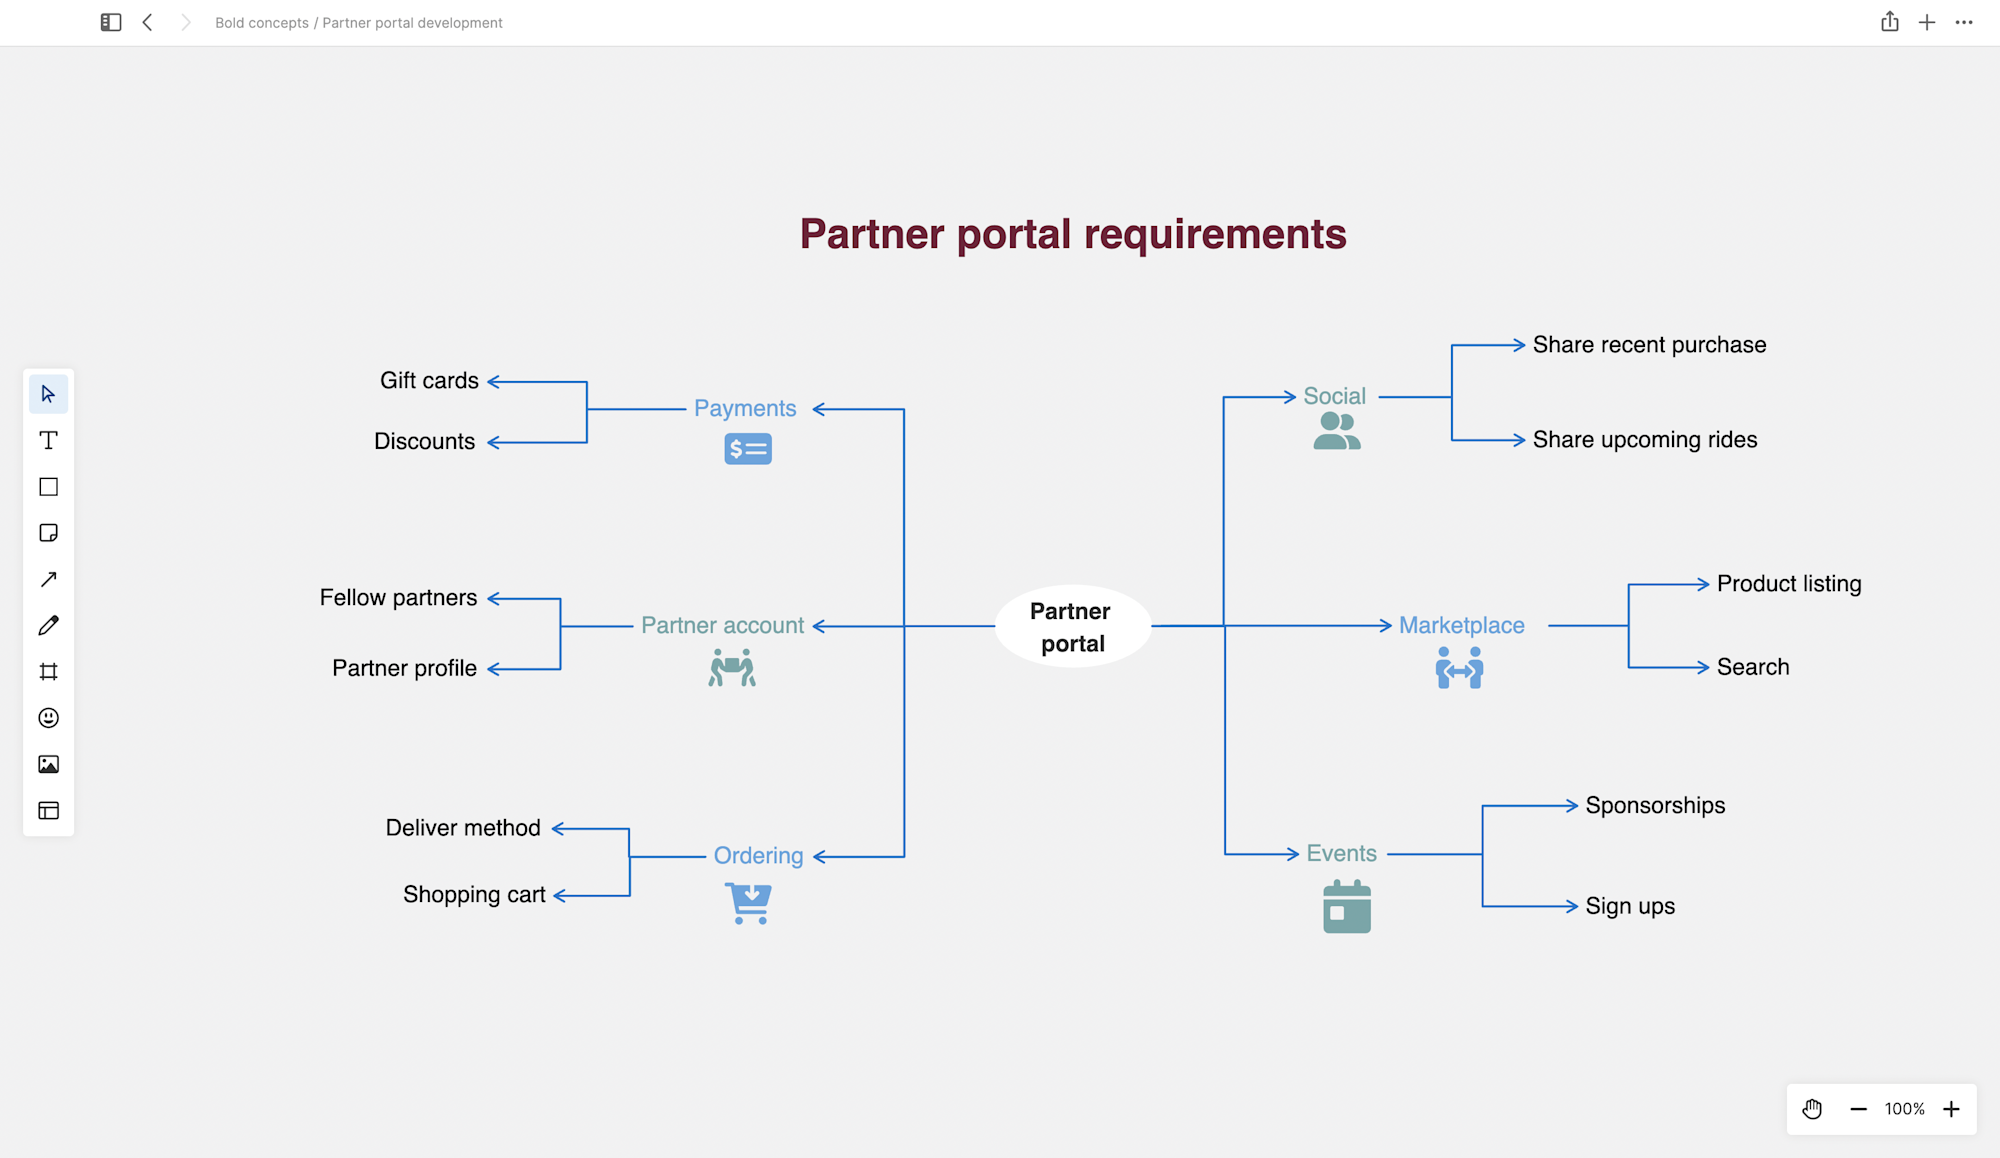Go back to previous page
The width and height of the screenshot is (2000, 1158).
coord(147,22)
